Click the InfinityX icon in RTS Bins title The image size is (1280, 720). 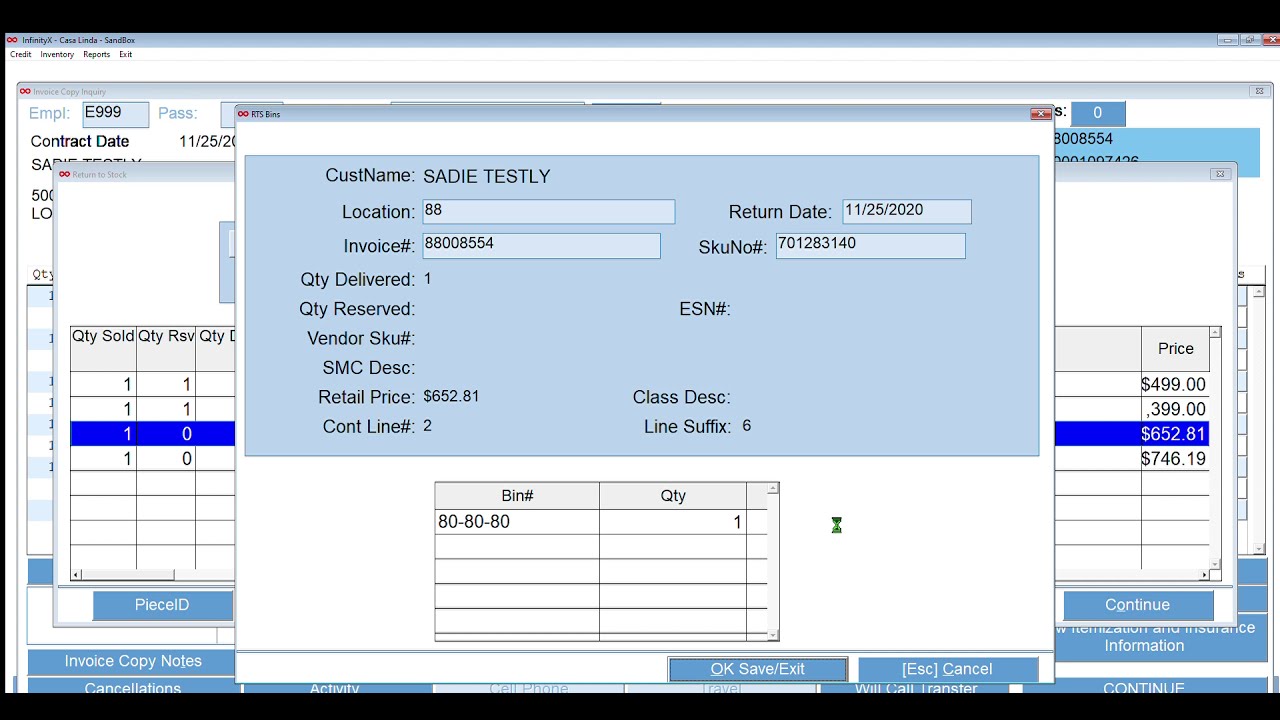coord(243,114)
